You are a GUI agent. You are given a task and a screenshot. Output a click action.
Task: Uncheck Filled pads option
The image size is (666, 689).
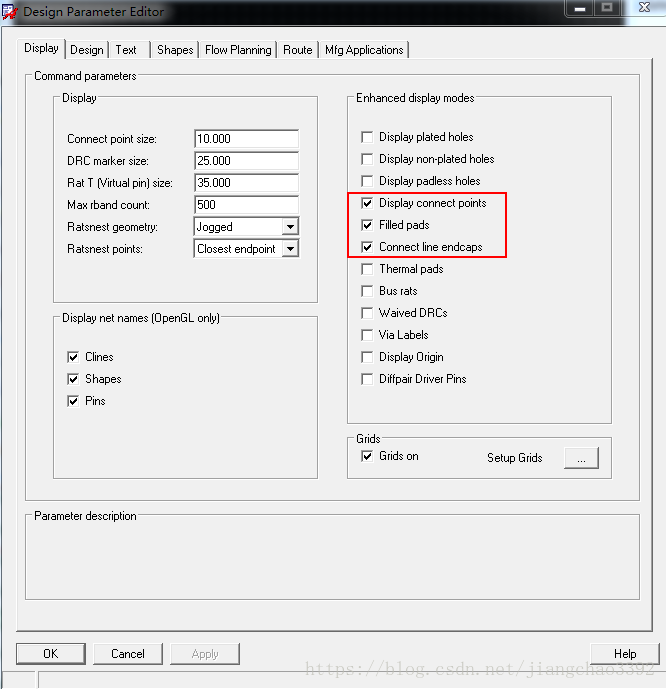pos(367,225)
